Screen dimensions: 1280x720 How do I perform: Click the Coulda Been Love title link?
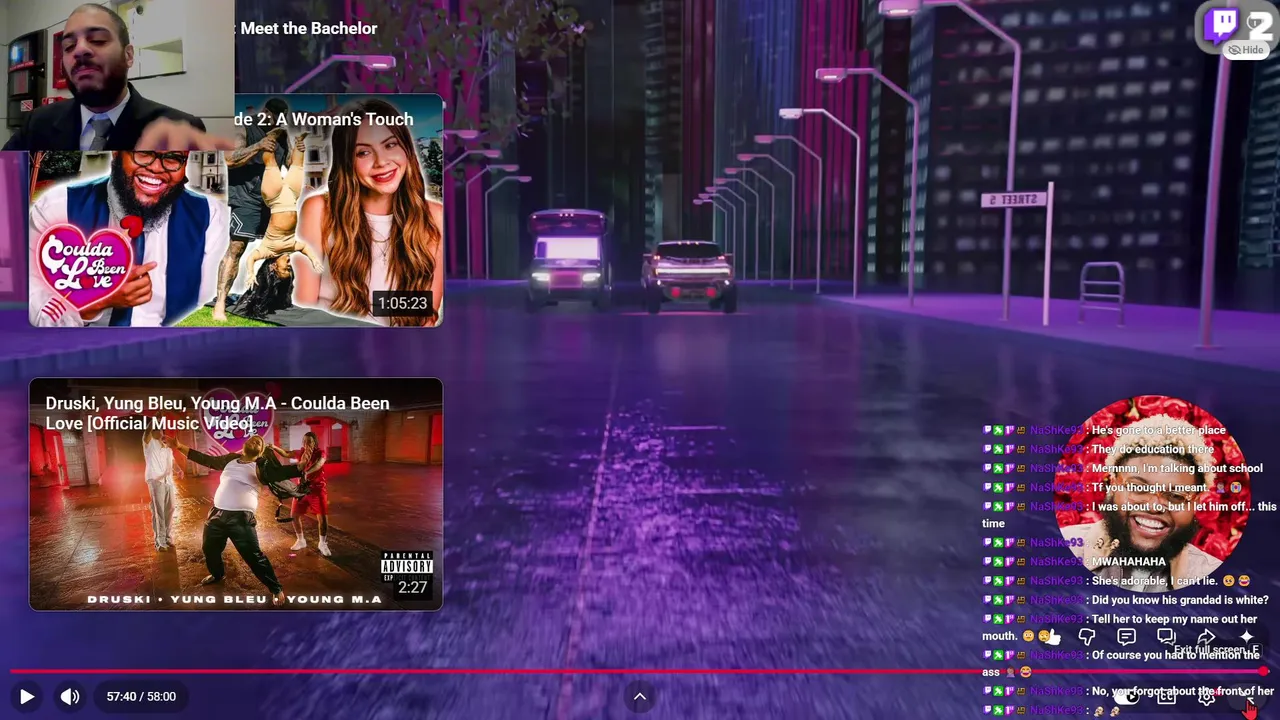tap(217, 413)
